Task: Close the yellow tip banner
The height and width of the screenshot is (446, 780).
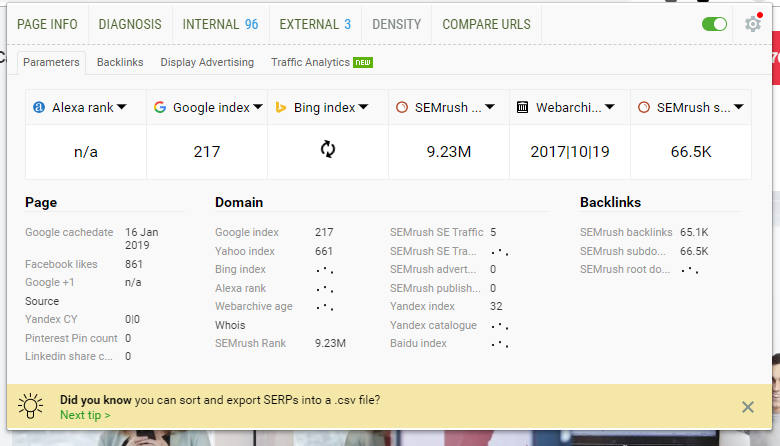Action: click(x=747, y=406)
